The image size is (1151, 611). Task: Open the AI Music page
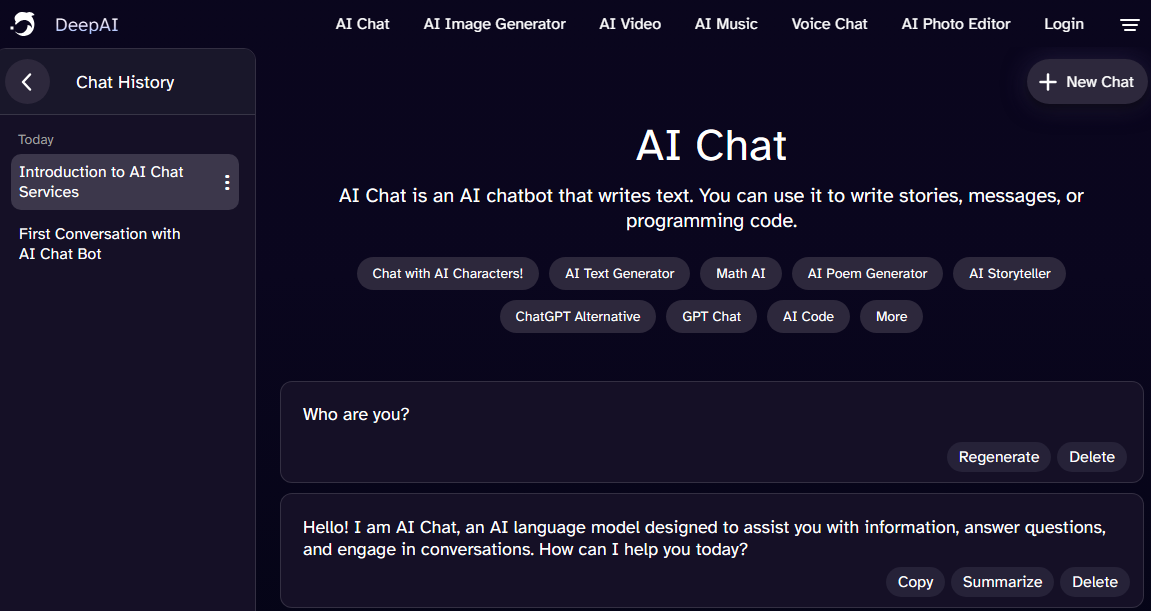click(x=726, y=23)
